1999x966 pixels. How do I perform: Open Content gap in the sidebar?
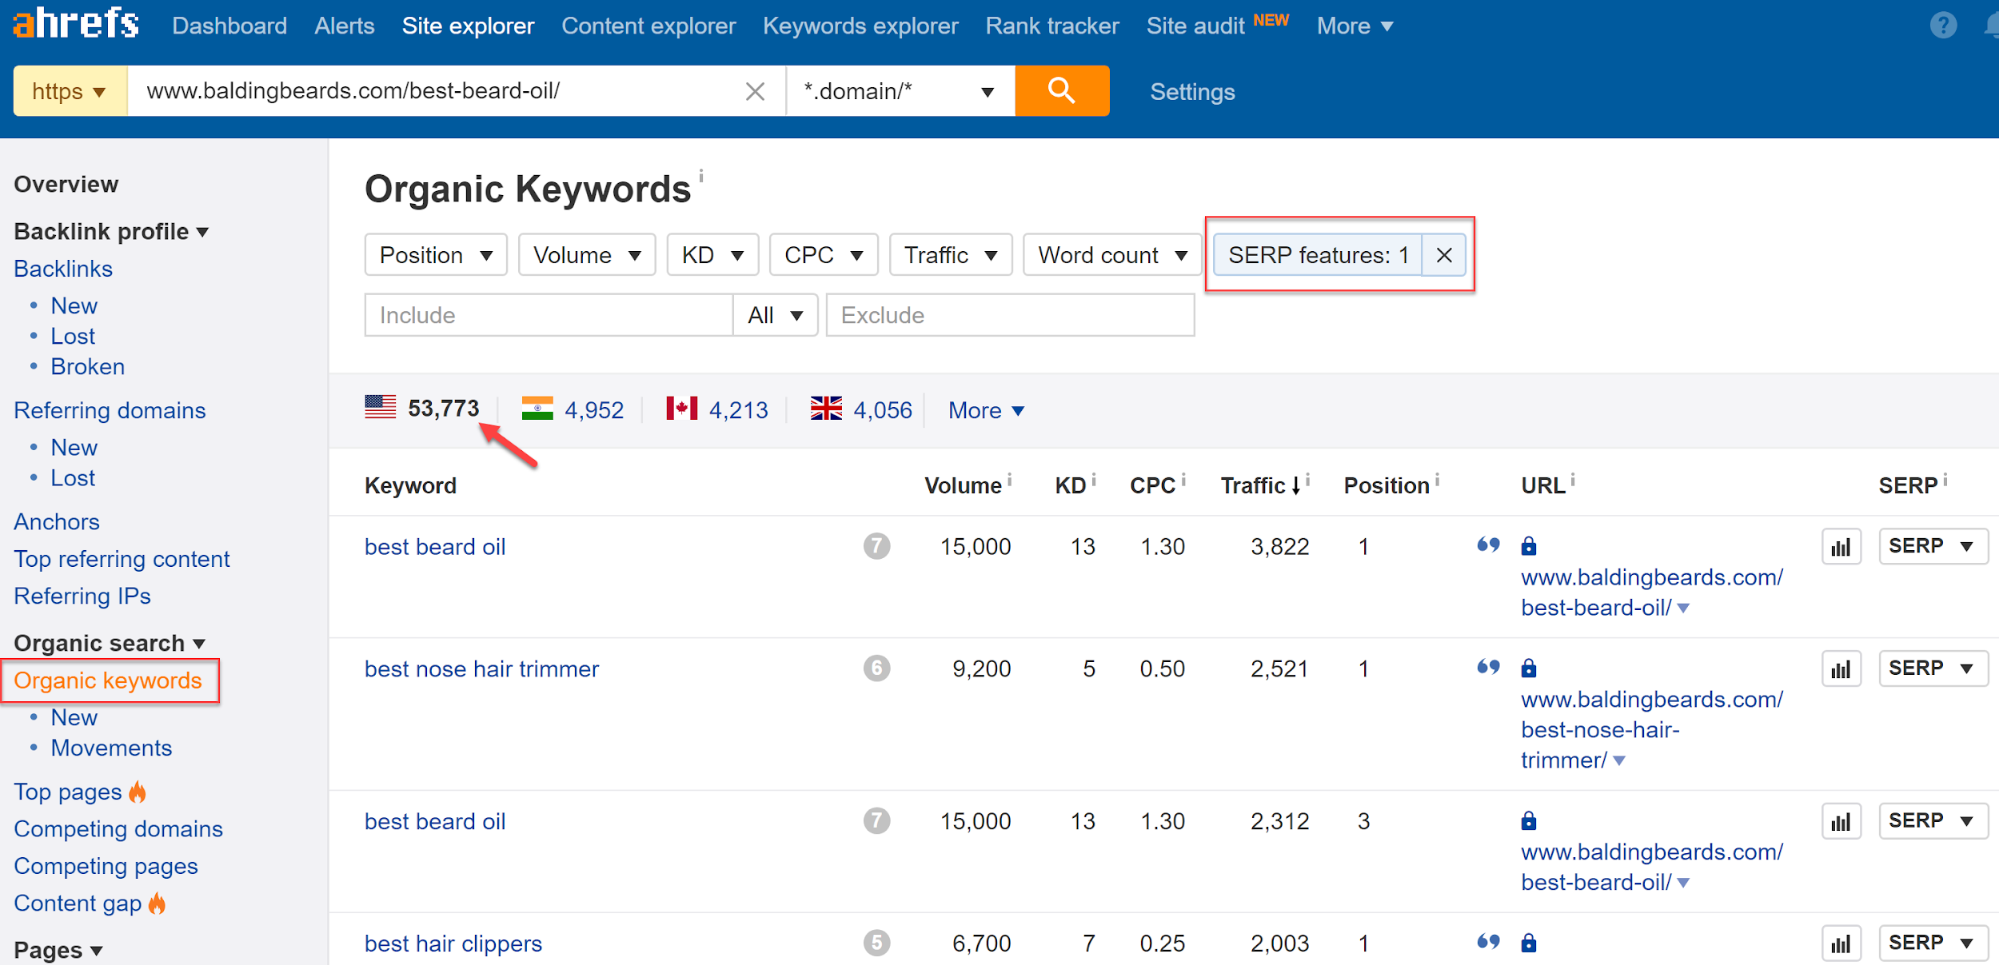(78, 903)
